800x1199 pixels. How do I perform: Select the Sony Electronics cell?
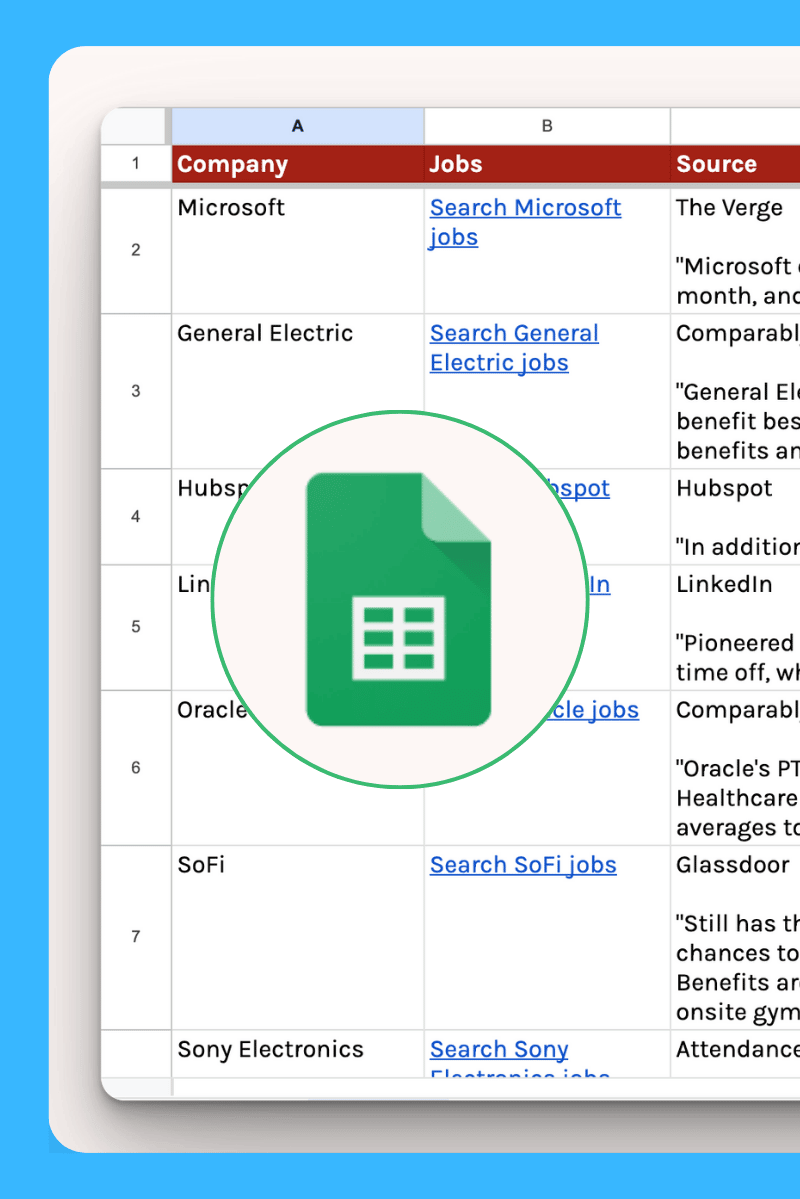(298, 1054)
